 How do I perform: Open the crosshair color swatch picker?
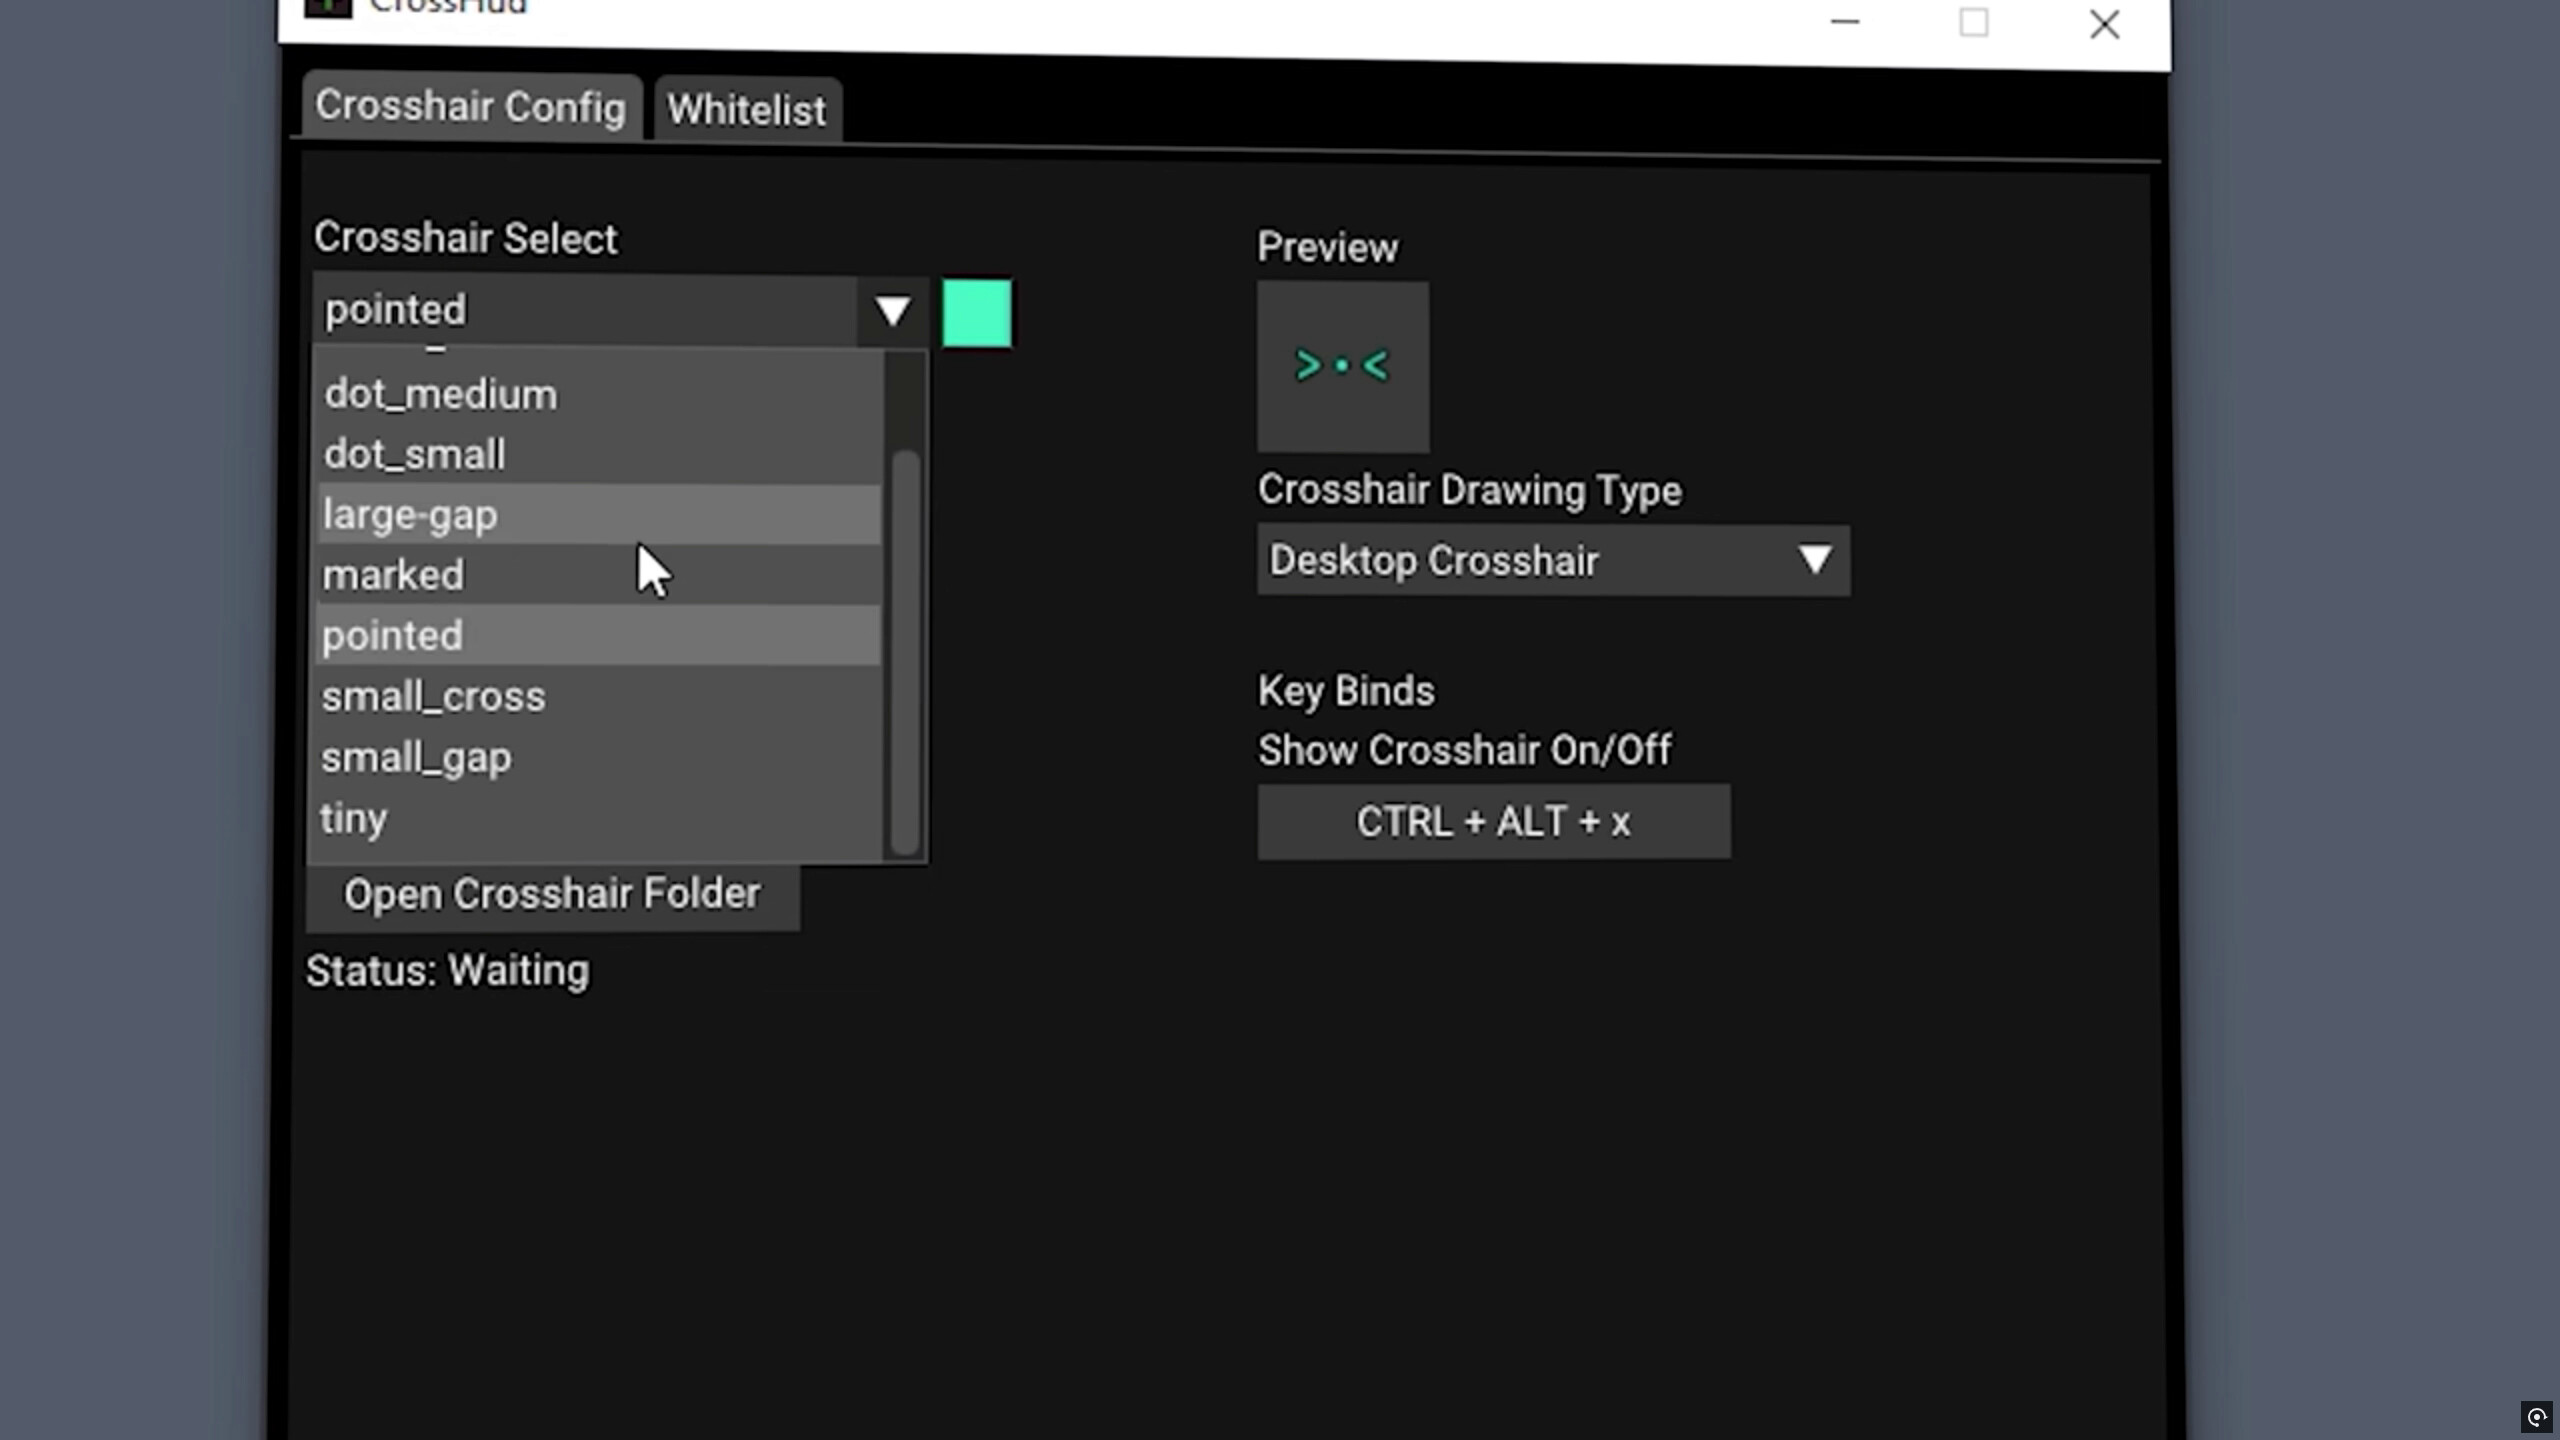977,312
